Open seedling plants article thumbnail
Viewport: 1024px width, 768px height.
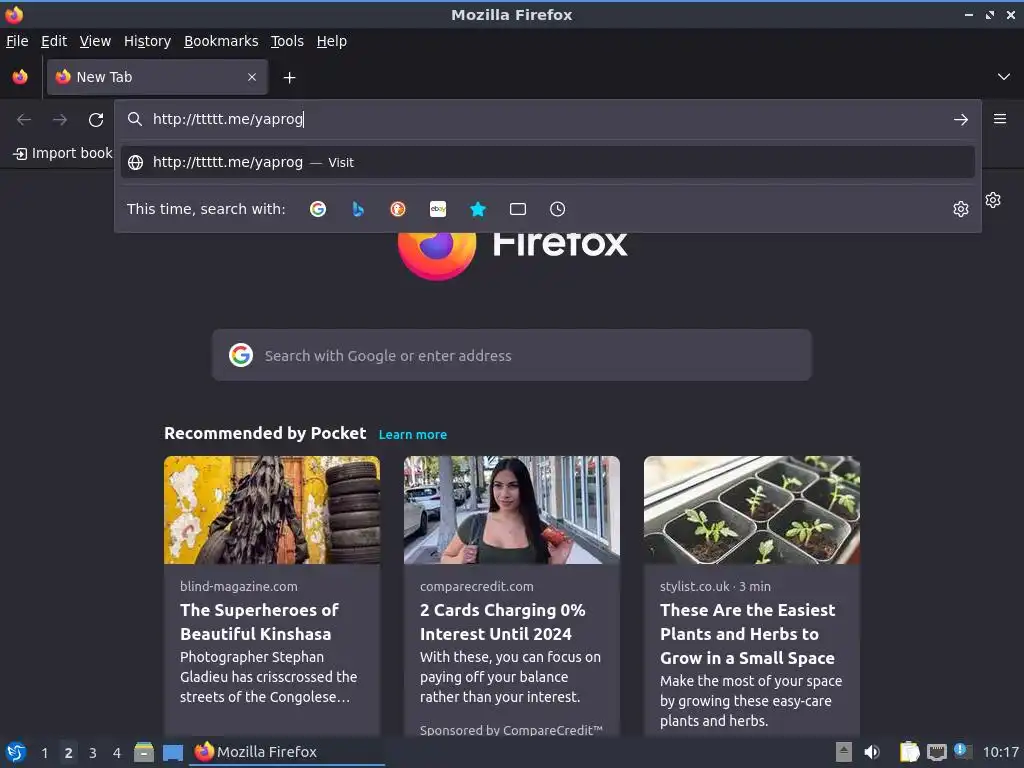(752, 509)
